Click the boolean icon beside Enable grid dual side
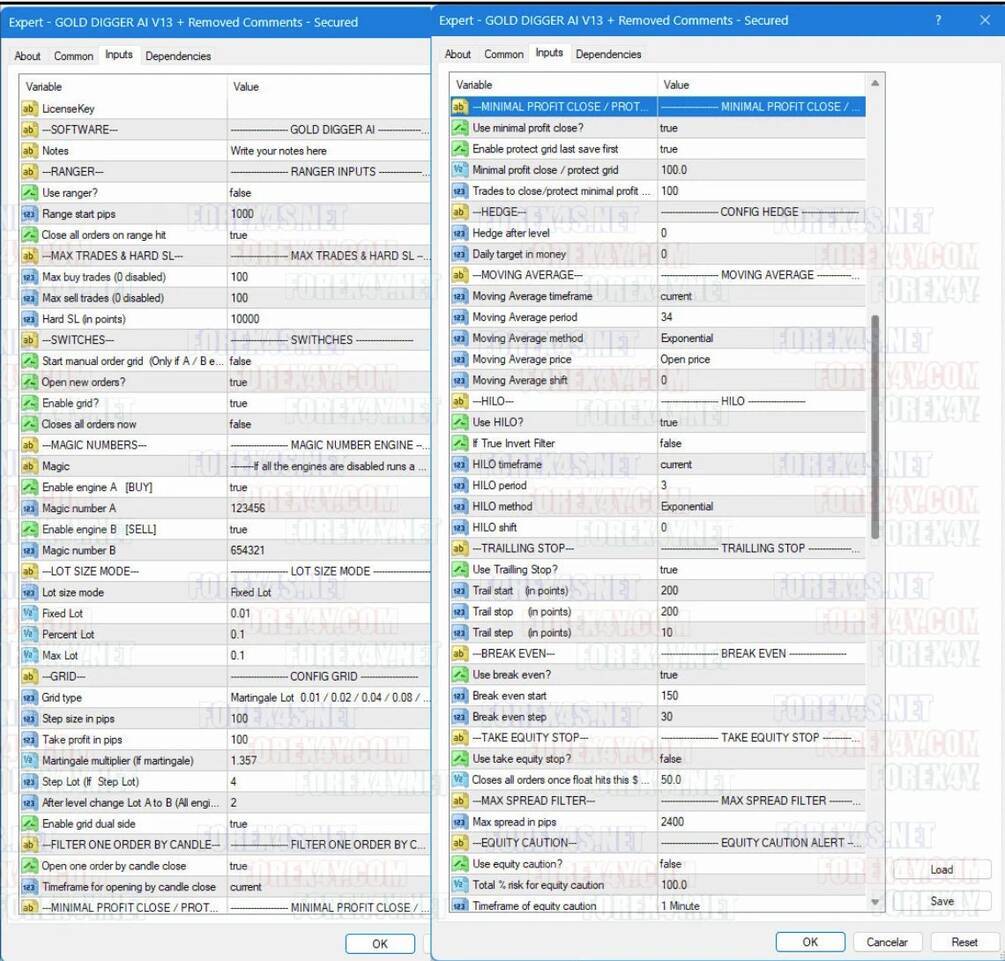 click(29, 824)
